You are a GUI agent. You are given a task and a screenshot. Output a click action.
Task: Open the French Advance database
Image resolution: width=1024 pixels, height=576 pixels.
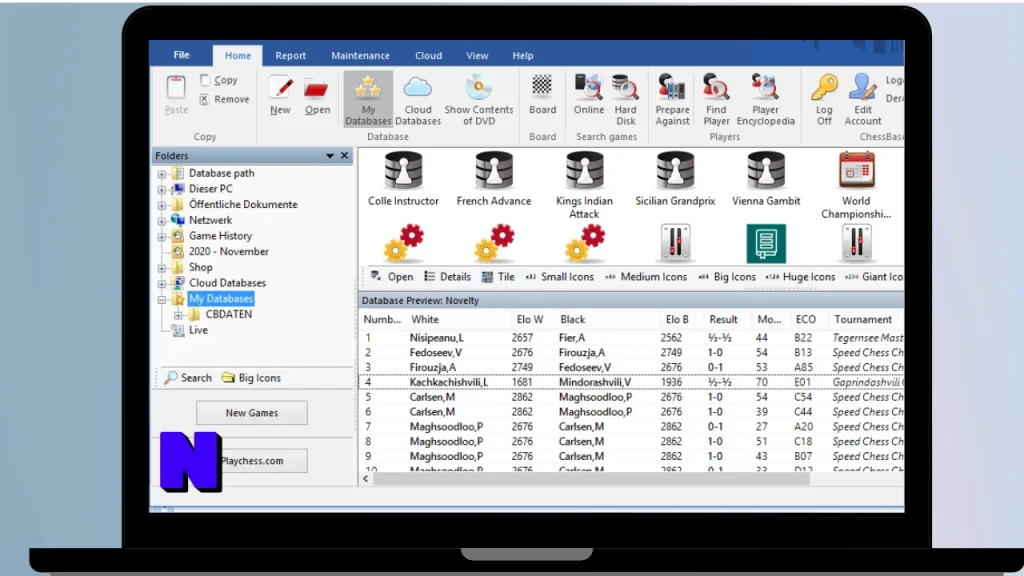[494, 178]
